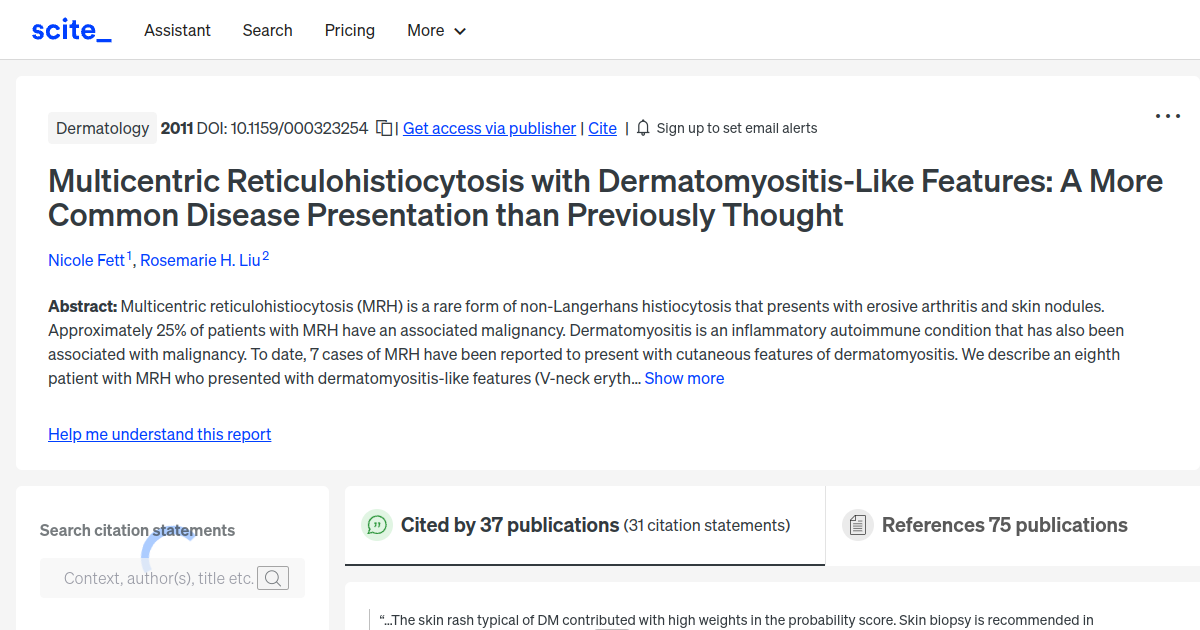This screenshot has height=630, width=1200.
Task: Click the magnifier icon in citation search box
Action: click(273, 578)
